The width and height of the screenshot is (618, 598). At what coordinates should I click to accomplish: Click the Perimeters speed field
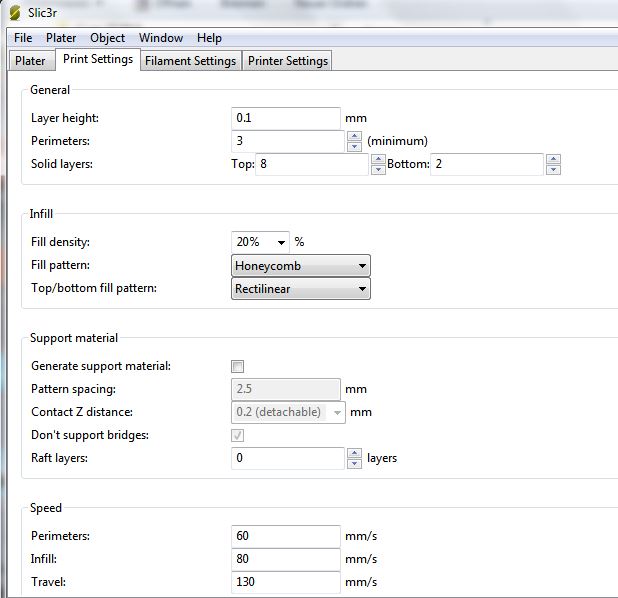(286, 536)
